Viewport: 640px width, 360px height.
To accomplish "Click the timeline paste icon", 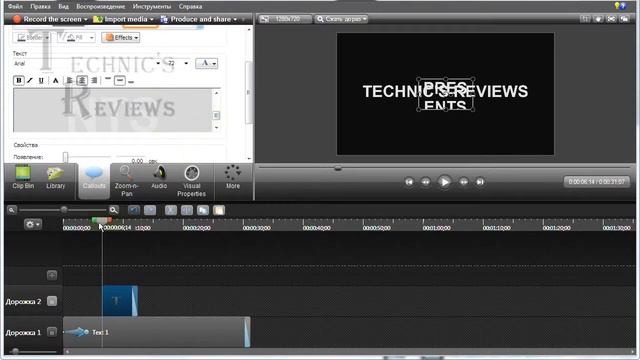I will click(219, 210).
